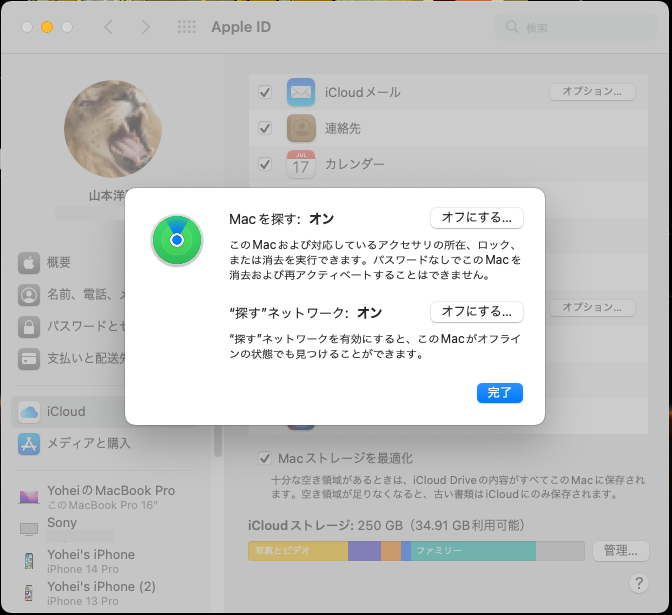The image size is (672, 615).
Task: Open the lower オプション button behind the dialog
Action: [592, 308]
